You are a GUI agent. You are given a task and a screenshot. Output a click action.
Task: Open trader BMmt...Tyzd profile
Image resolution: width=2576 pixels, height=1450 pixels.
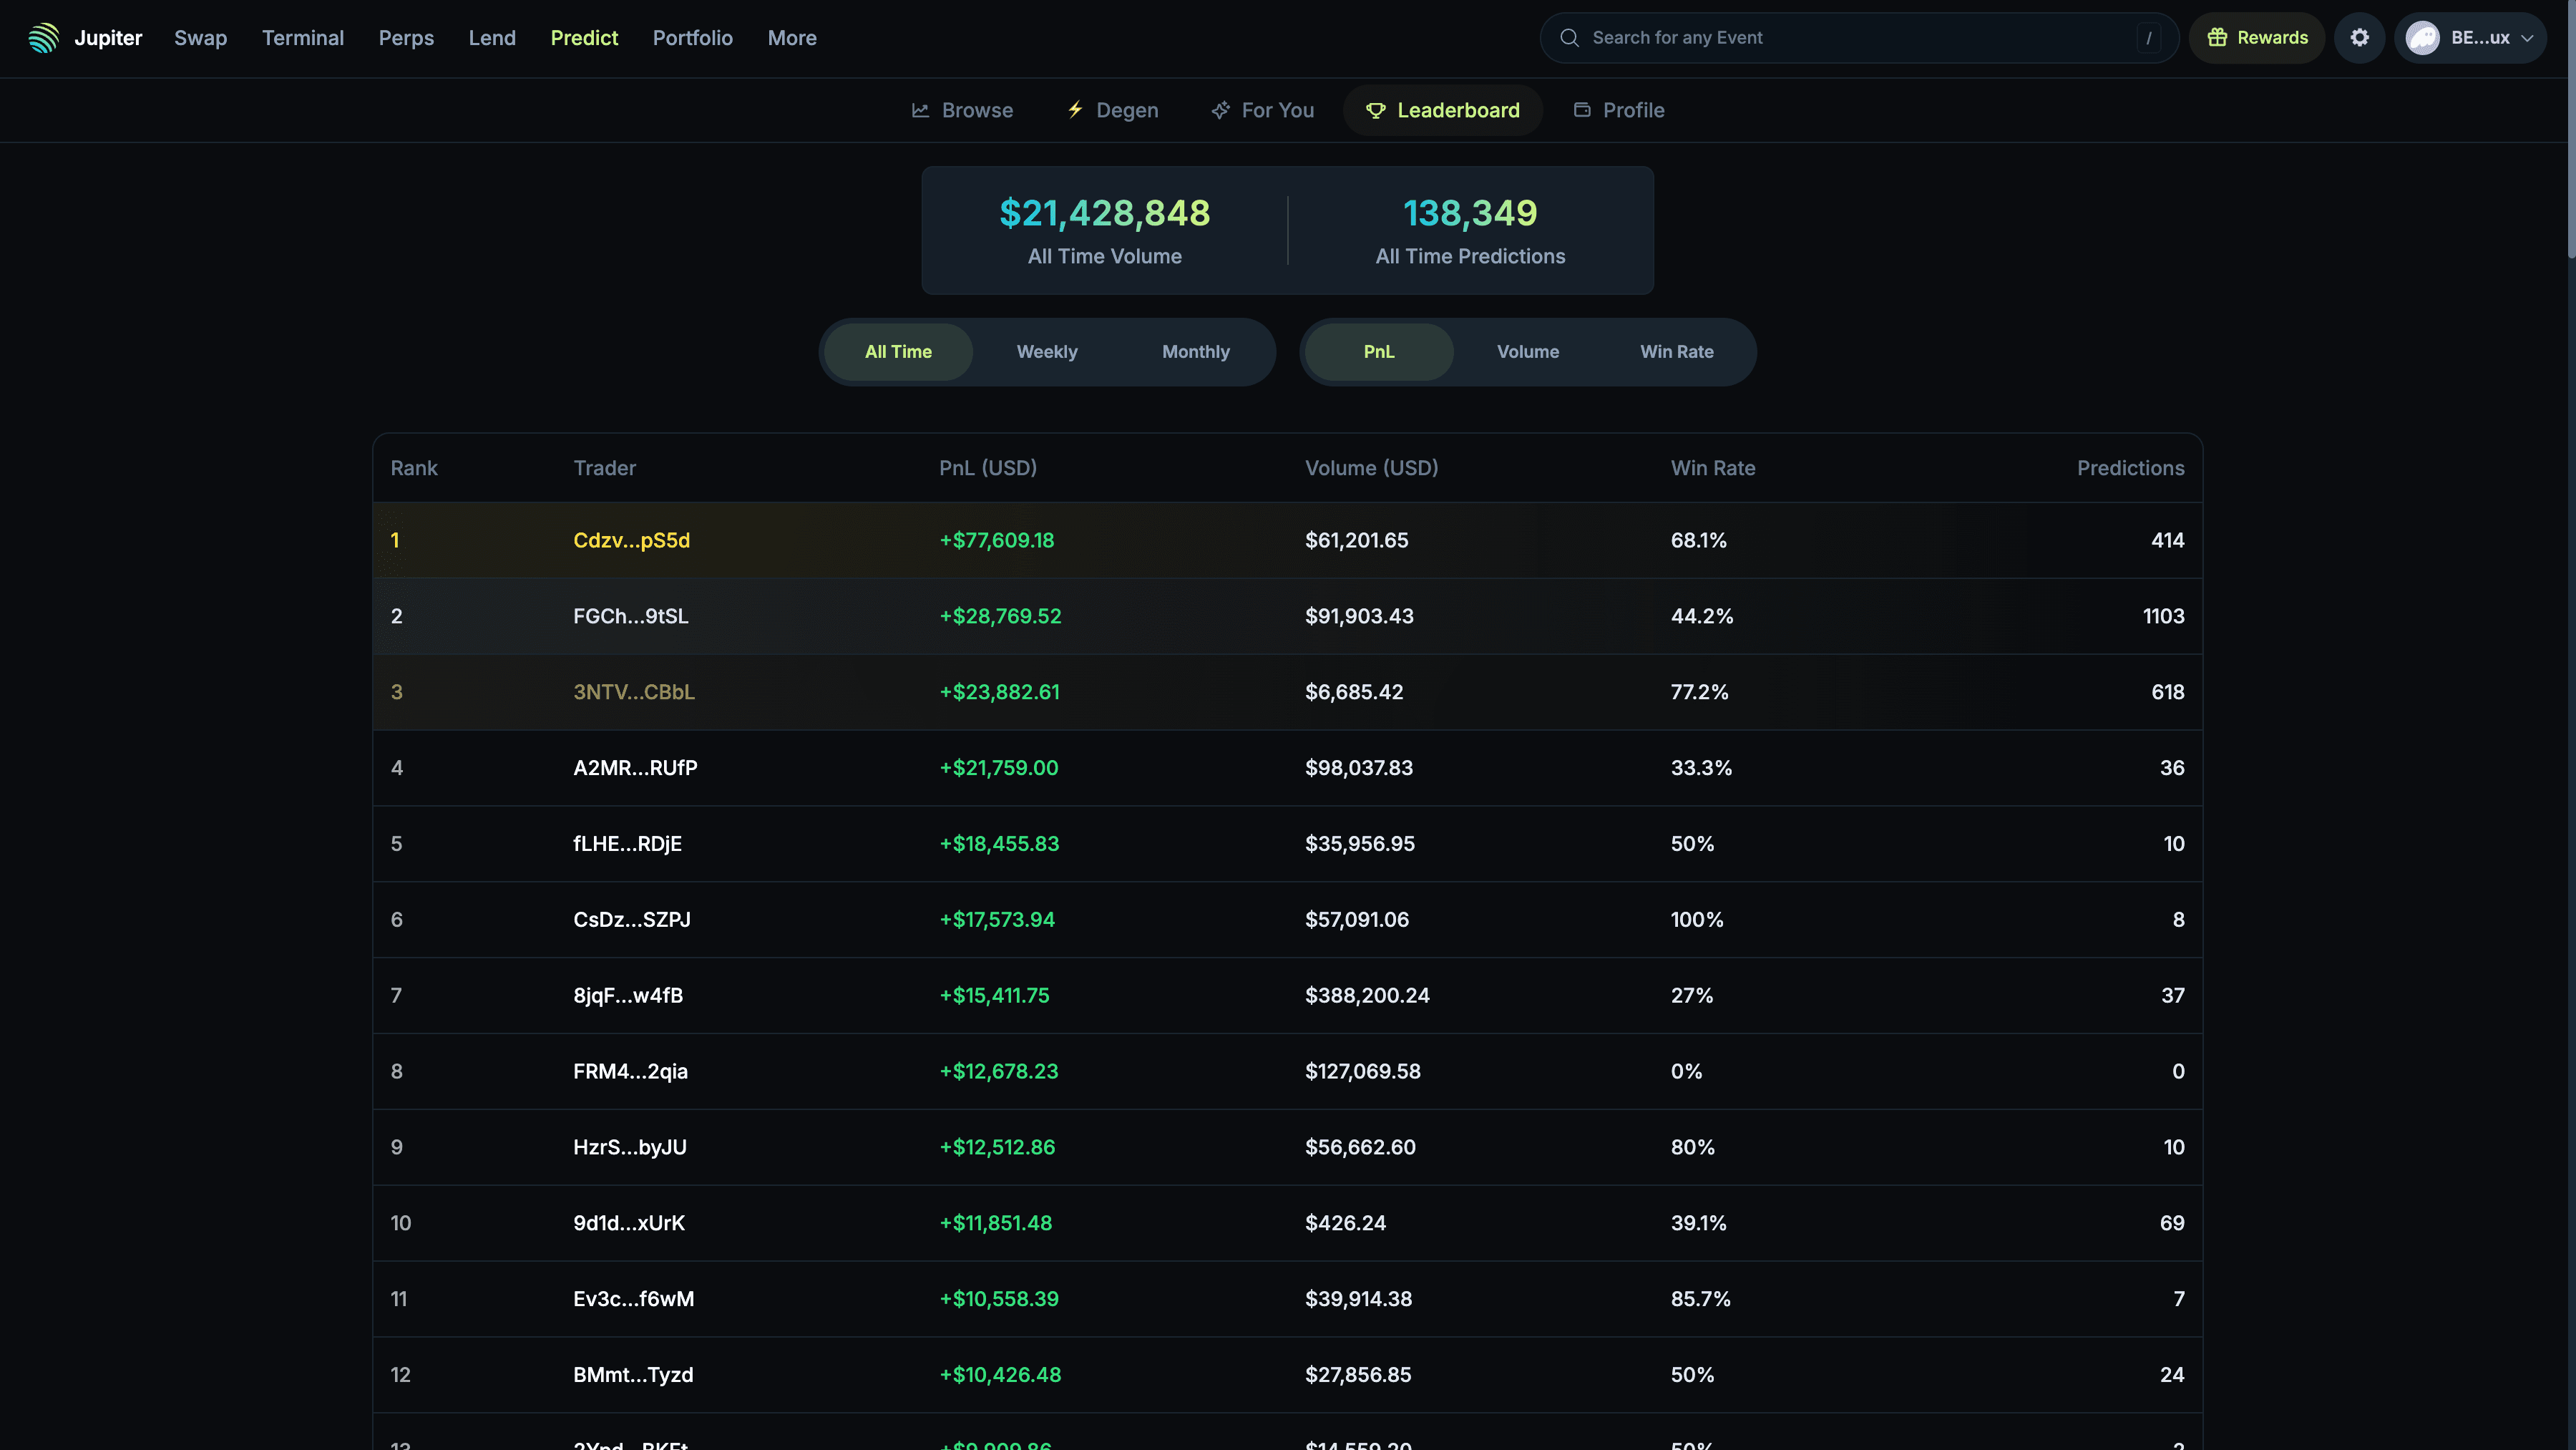[x=633, y=1375]
